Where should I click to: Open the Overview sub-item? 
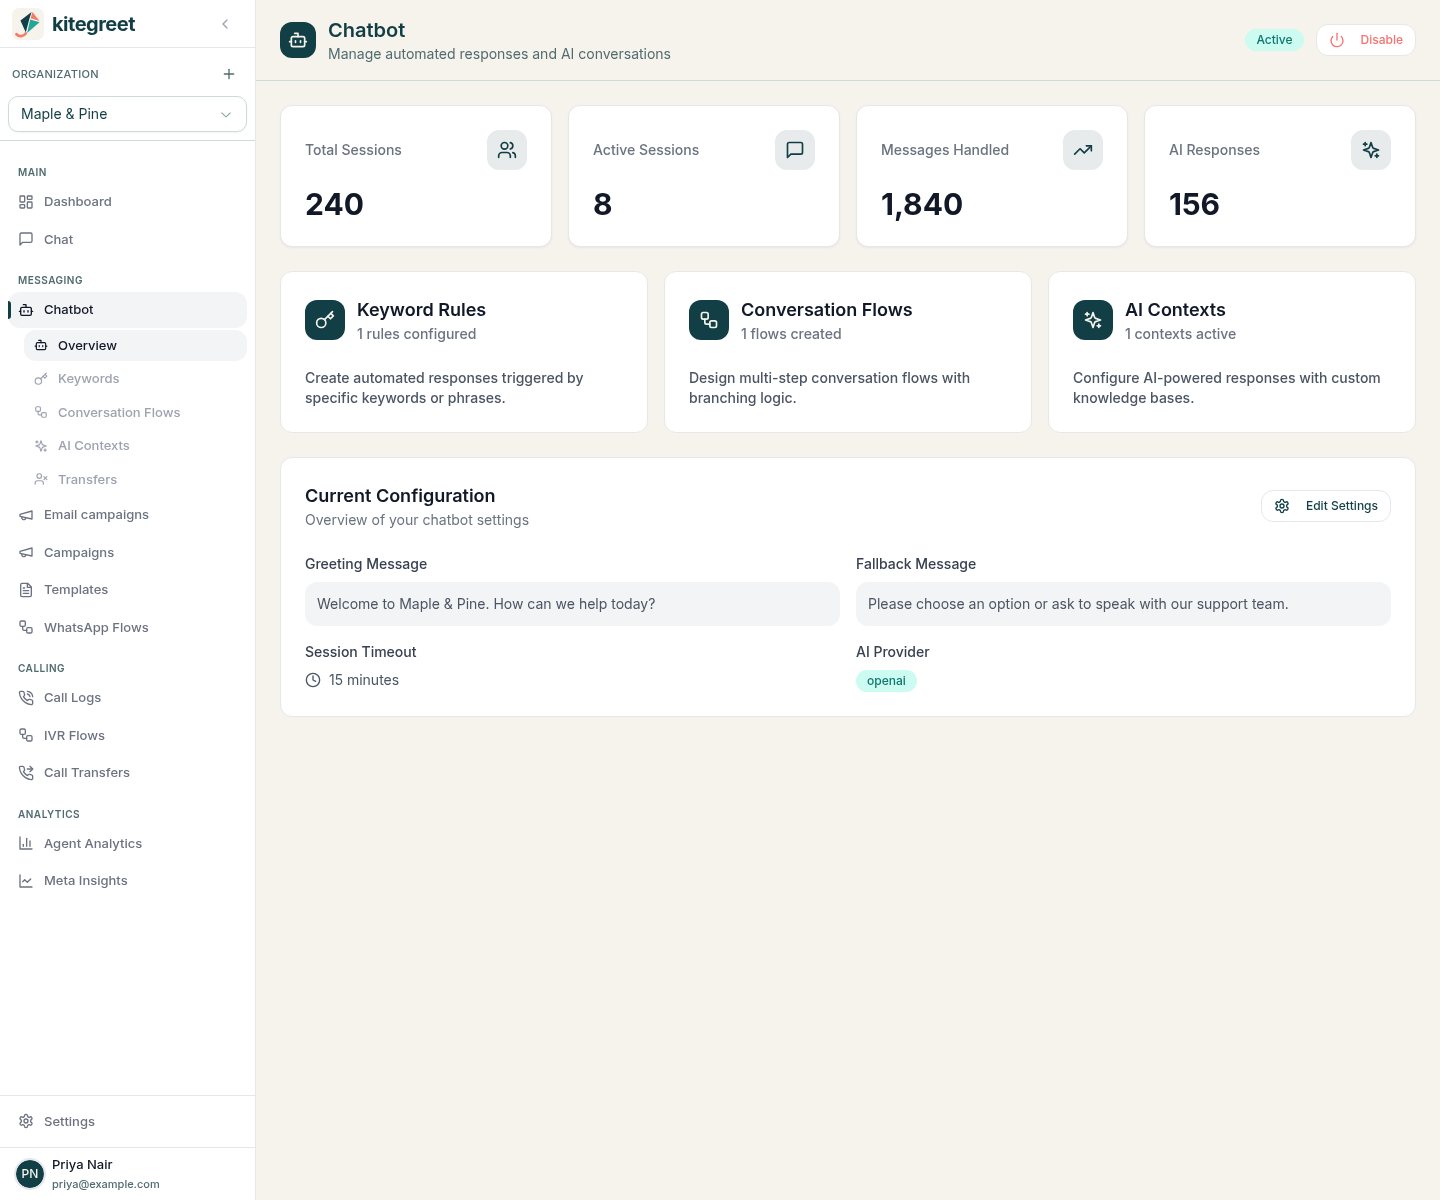point(135,346)
